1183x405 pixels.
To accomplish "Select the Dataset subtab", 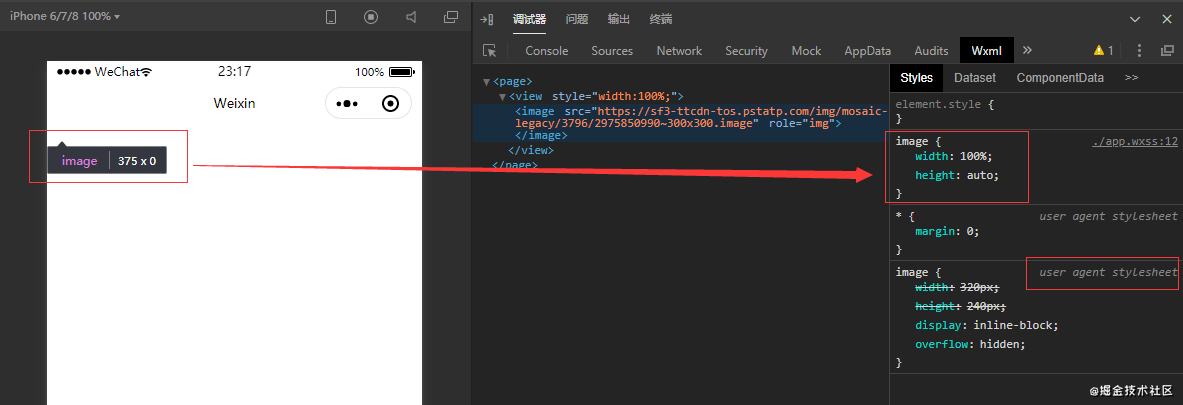I will pyautogui.click(x=975, y=78).
